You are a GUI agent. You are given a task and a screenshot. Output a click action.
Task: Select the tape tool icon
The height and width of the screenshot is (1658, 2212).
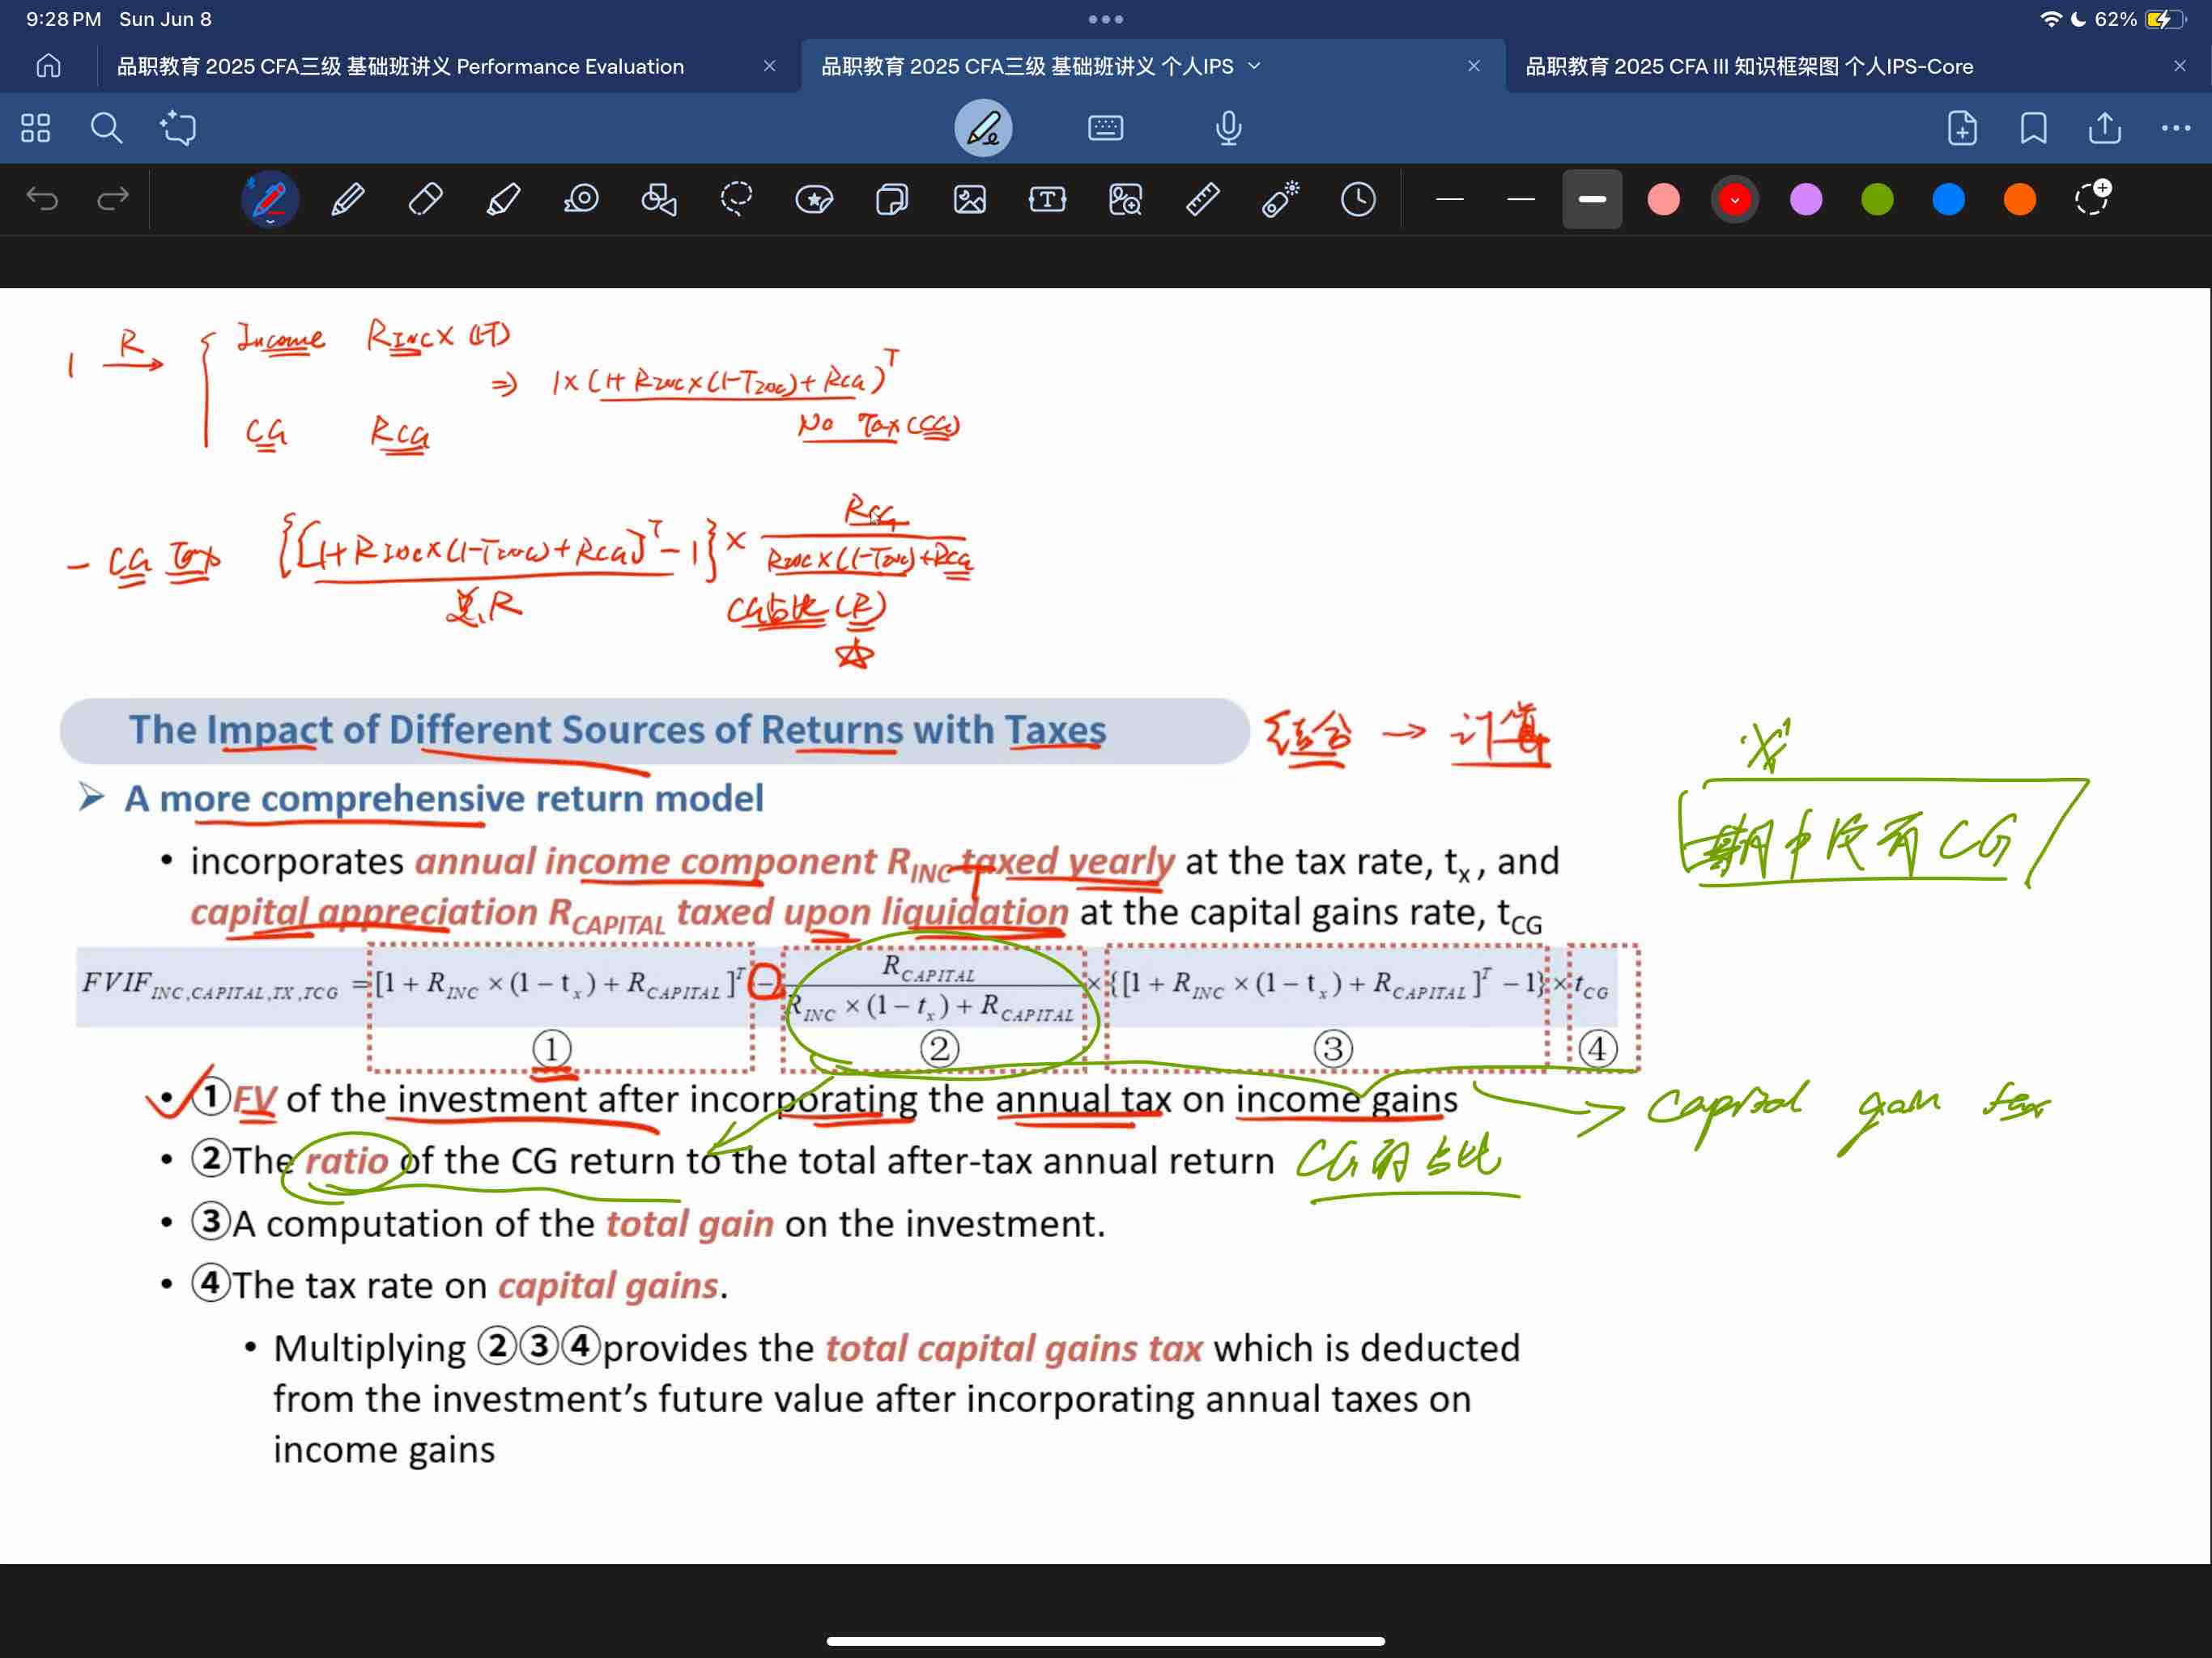pos(581,199)
